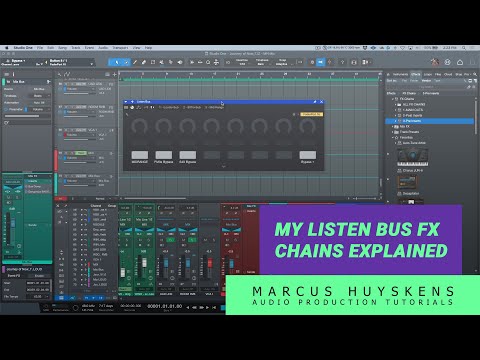
Task: Open the File menu
Action: click(x=40, y=48)
